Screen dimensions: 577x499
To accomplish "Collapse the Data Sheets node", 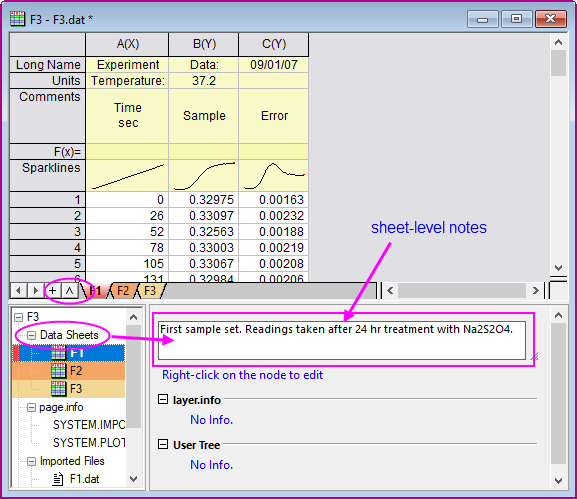I will 32,335.
